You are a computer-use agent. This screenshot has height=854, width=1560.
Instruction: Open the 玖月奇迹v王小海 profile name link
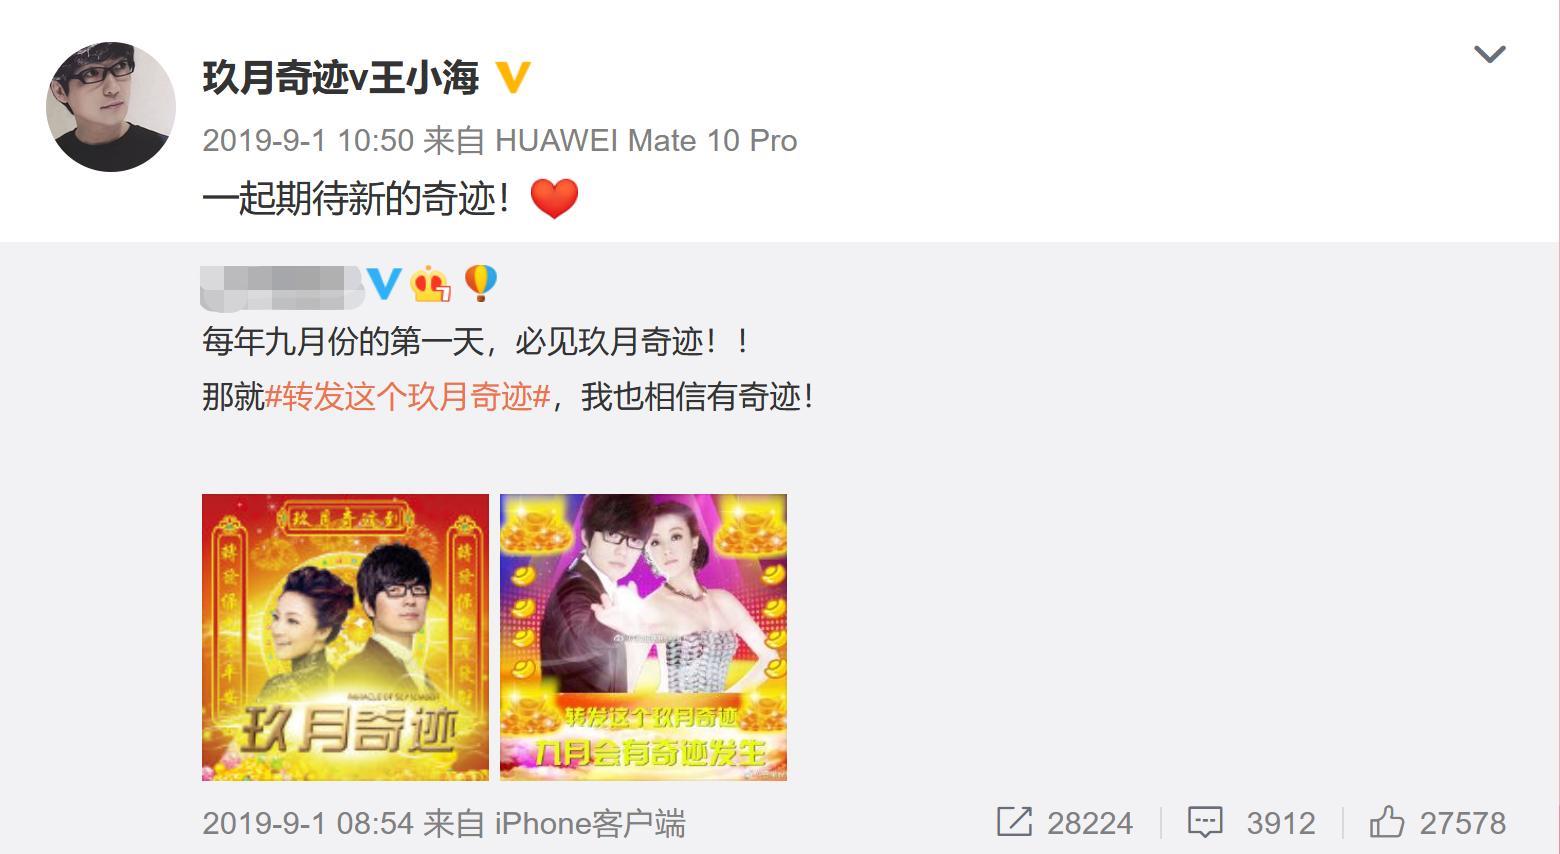point(341,78)
